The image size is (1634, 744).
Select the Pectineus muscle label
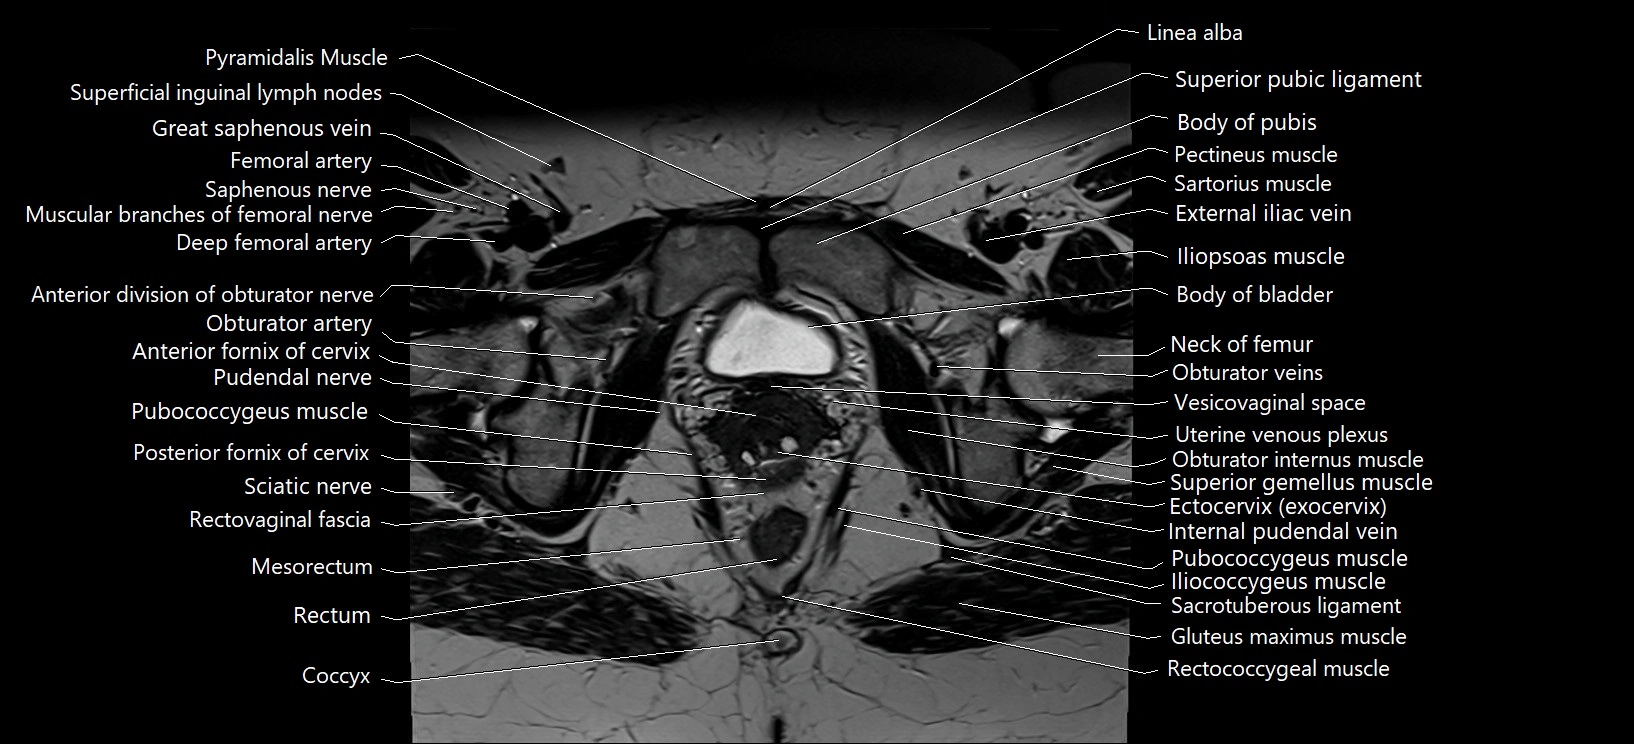tap(1256, 155)
